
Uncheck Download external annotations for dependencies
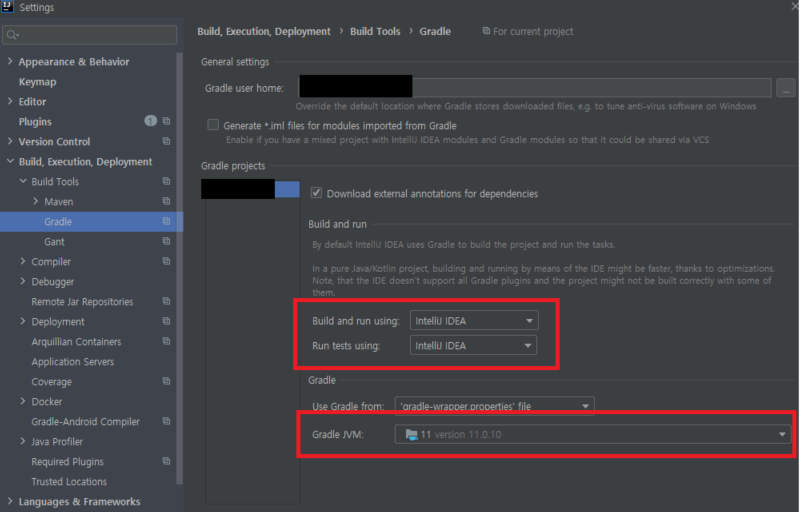coord(316,193)
